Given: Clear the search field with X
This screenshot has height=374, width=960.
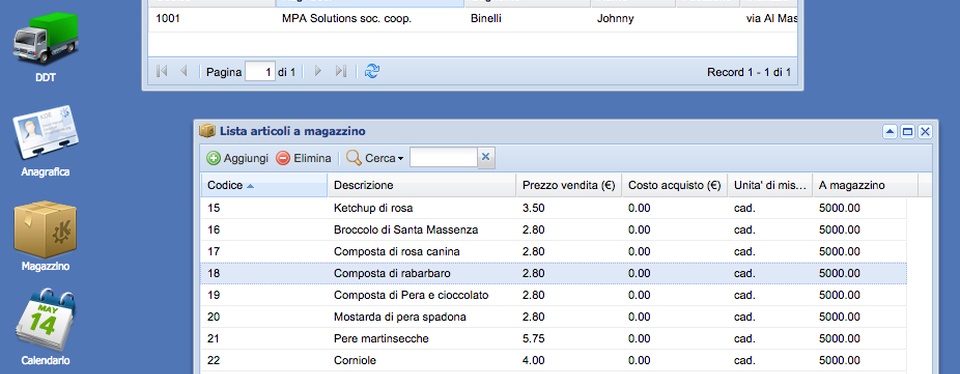Looking at the screenshot, I should point(486,158).
